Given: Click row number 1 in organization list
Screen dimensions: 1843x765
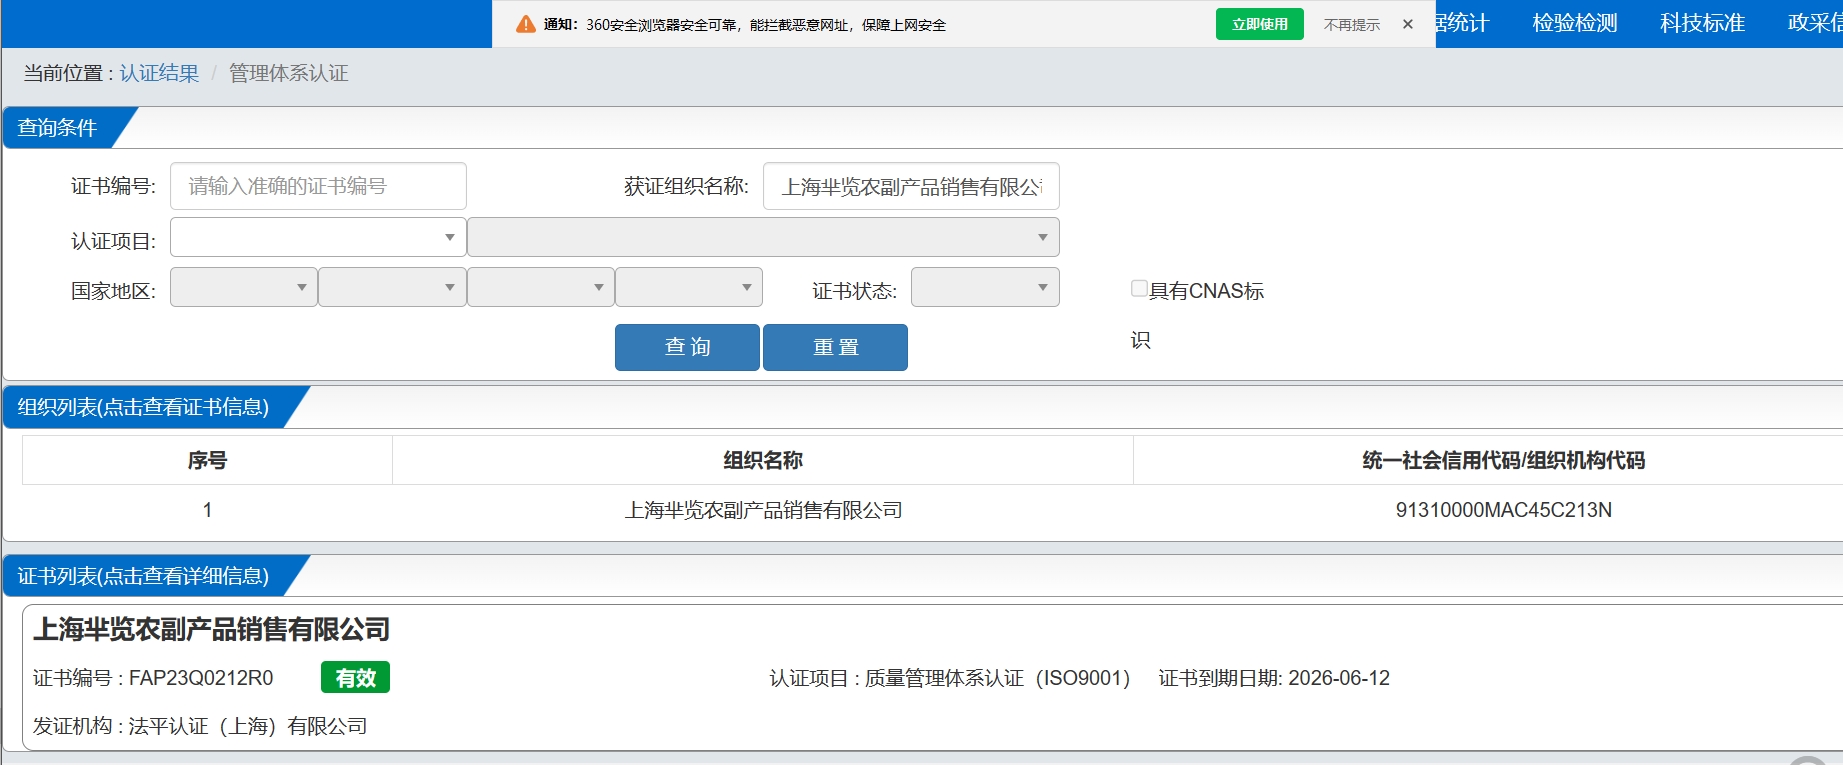Looking at the screenshot, I should 207,510.
